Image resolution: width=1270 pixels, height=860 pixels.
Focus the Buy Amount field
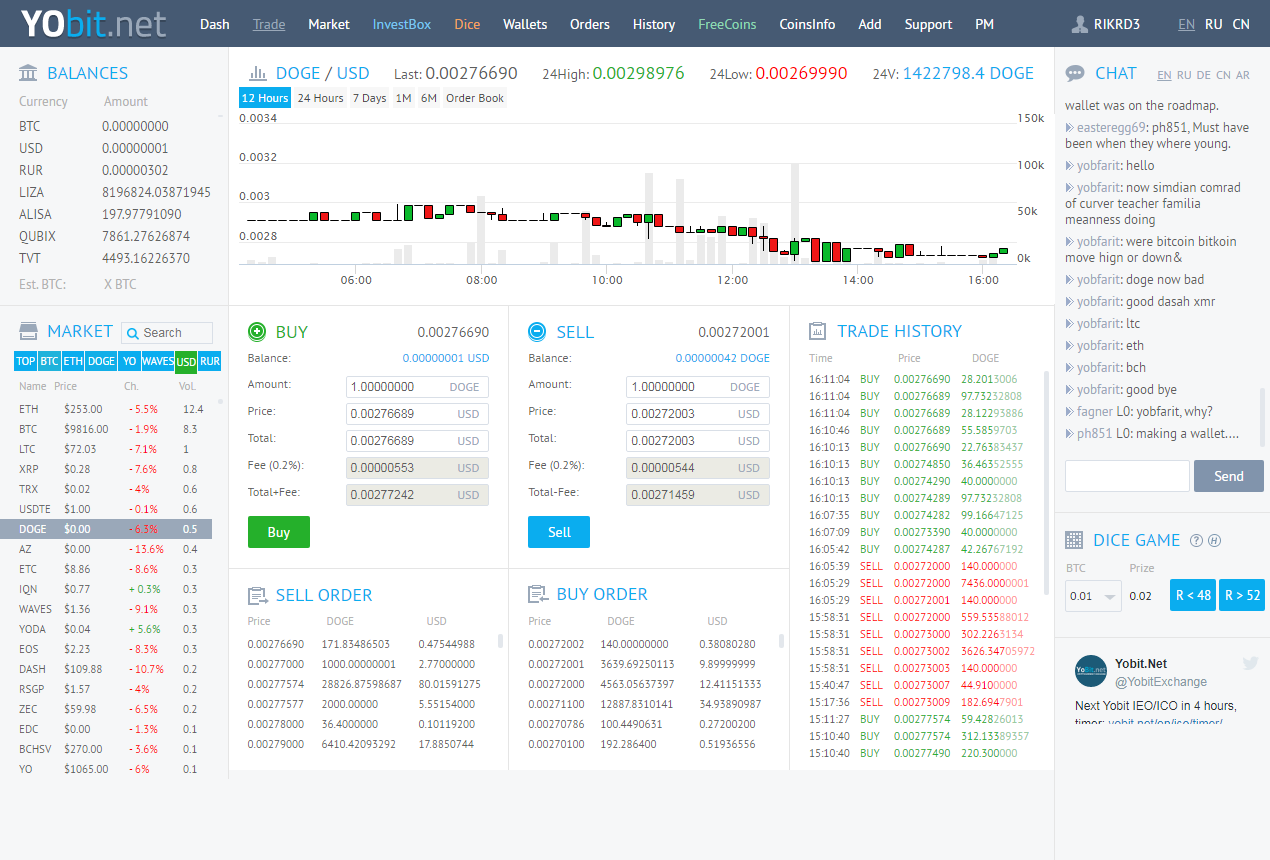(418, 387)
